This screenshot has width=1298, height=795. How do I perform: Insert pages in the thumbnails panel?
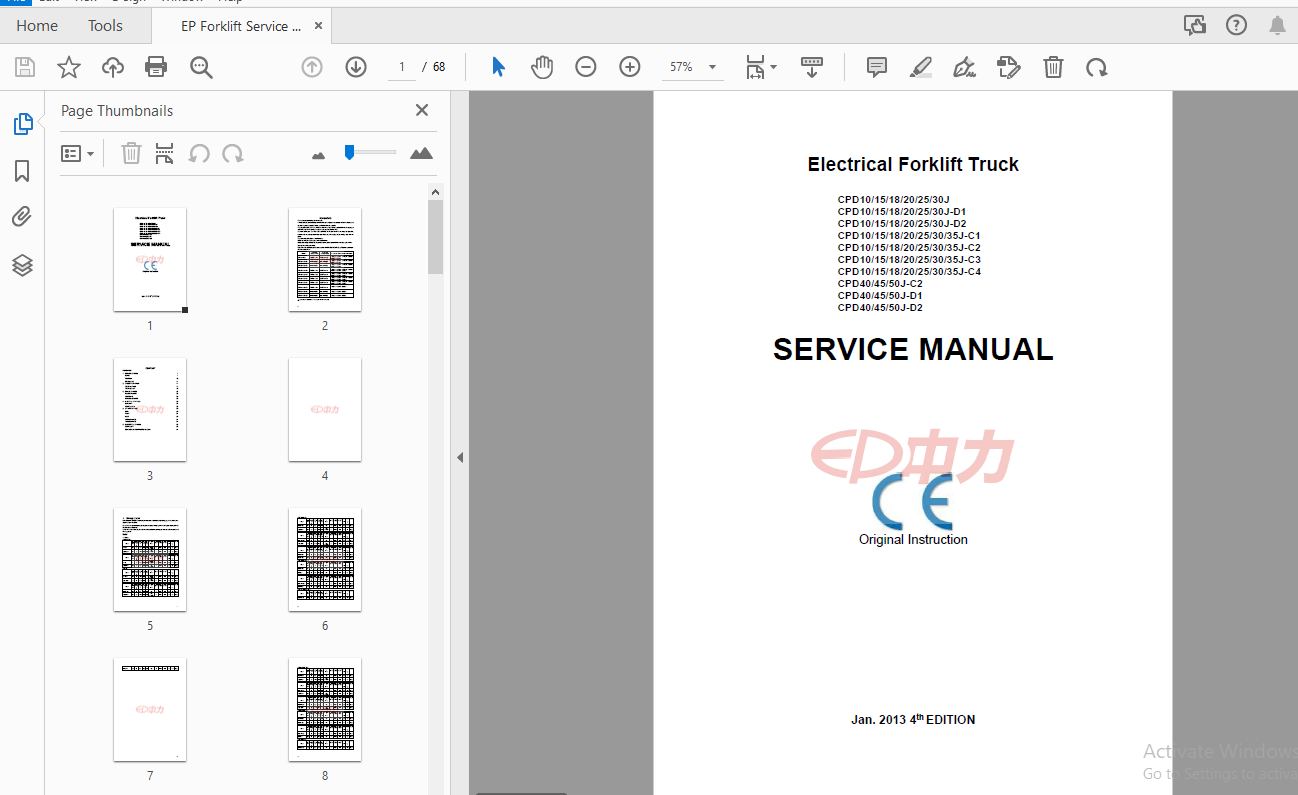[165, 153]
